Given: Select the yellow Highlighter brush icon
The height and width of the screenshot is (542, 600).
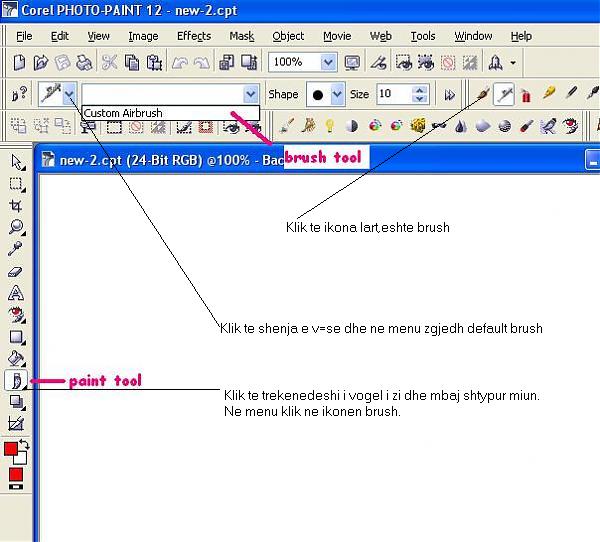Looking at the screenshot, I should [x=549, y=93].
